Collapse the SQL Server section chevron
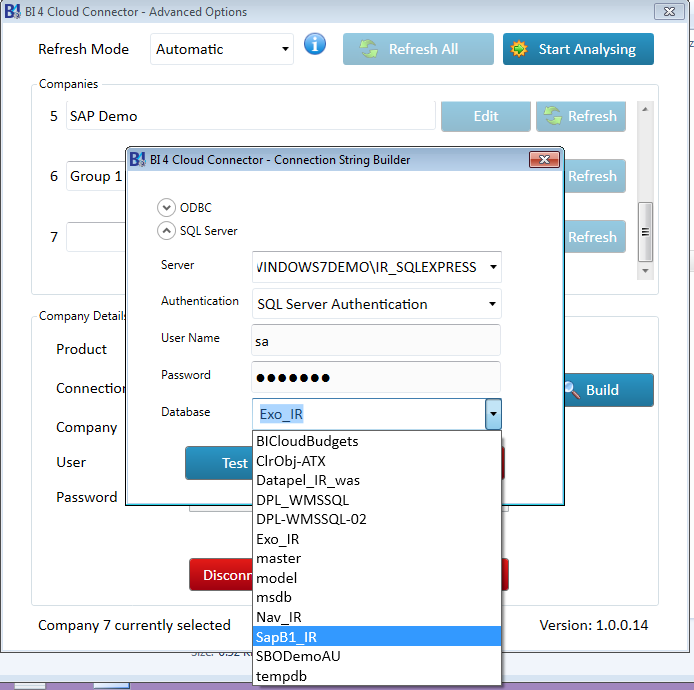This screenshot has height=690, width=694. [x=166, y=231]
